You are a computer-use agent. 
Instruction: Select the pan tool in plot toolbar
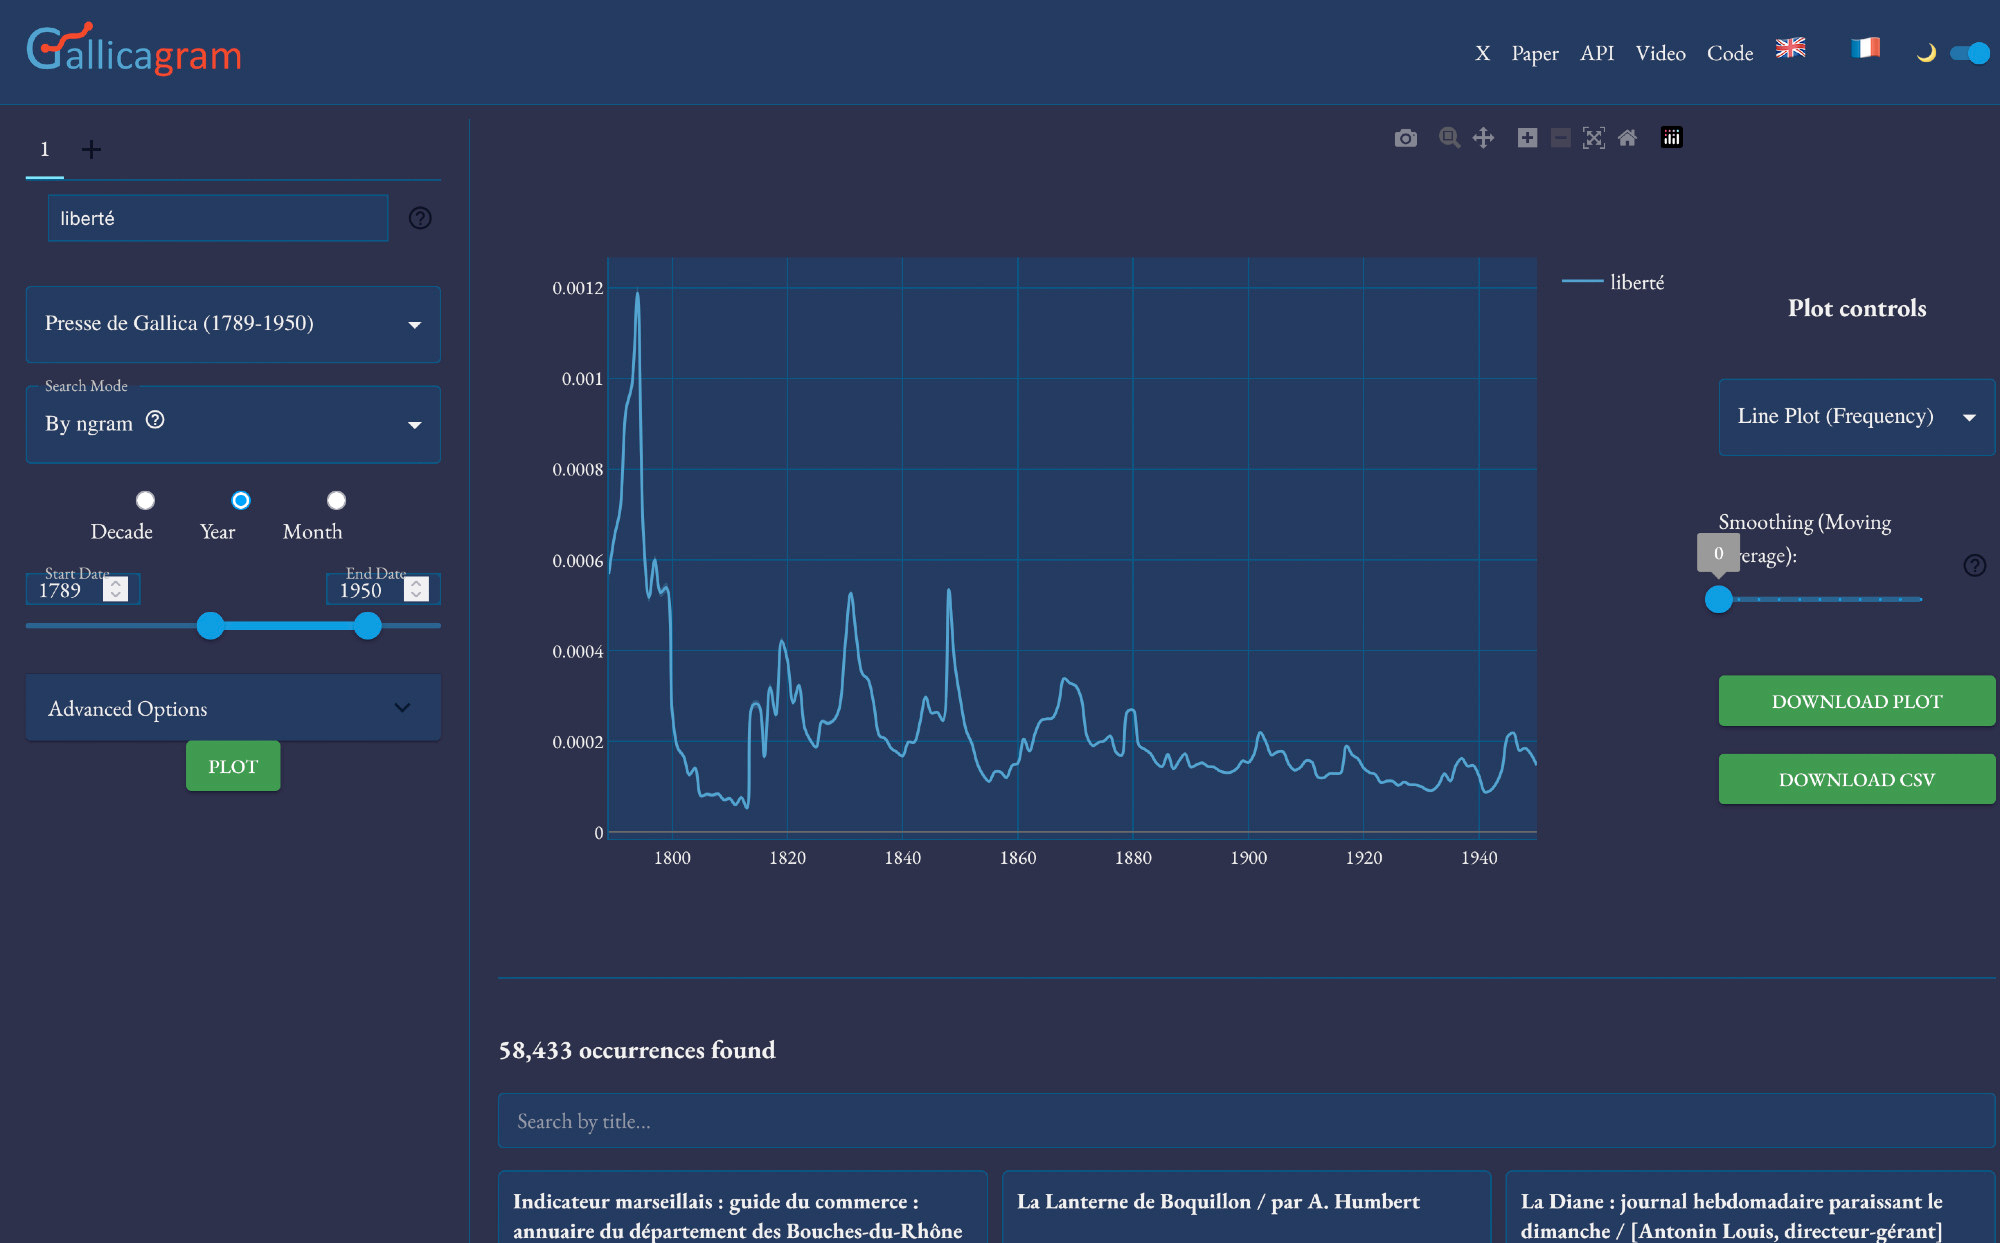[1483, 138]
